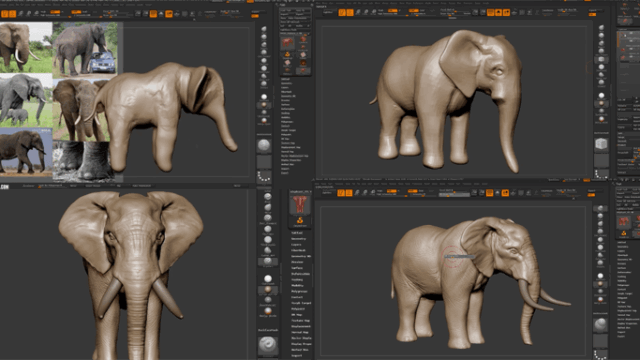
Task: Click red tool thumbnail in tusked elephant window
Action: 624,221
